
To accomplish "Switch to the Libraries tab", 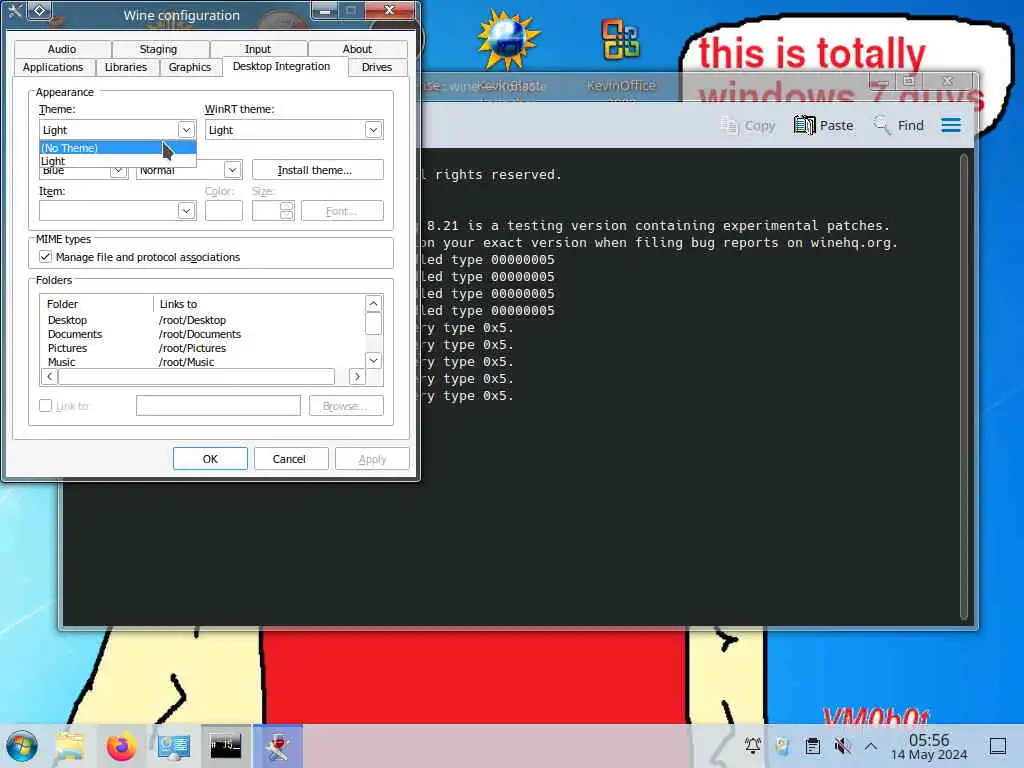I will click(126, 67).
